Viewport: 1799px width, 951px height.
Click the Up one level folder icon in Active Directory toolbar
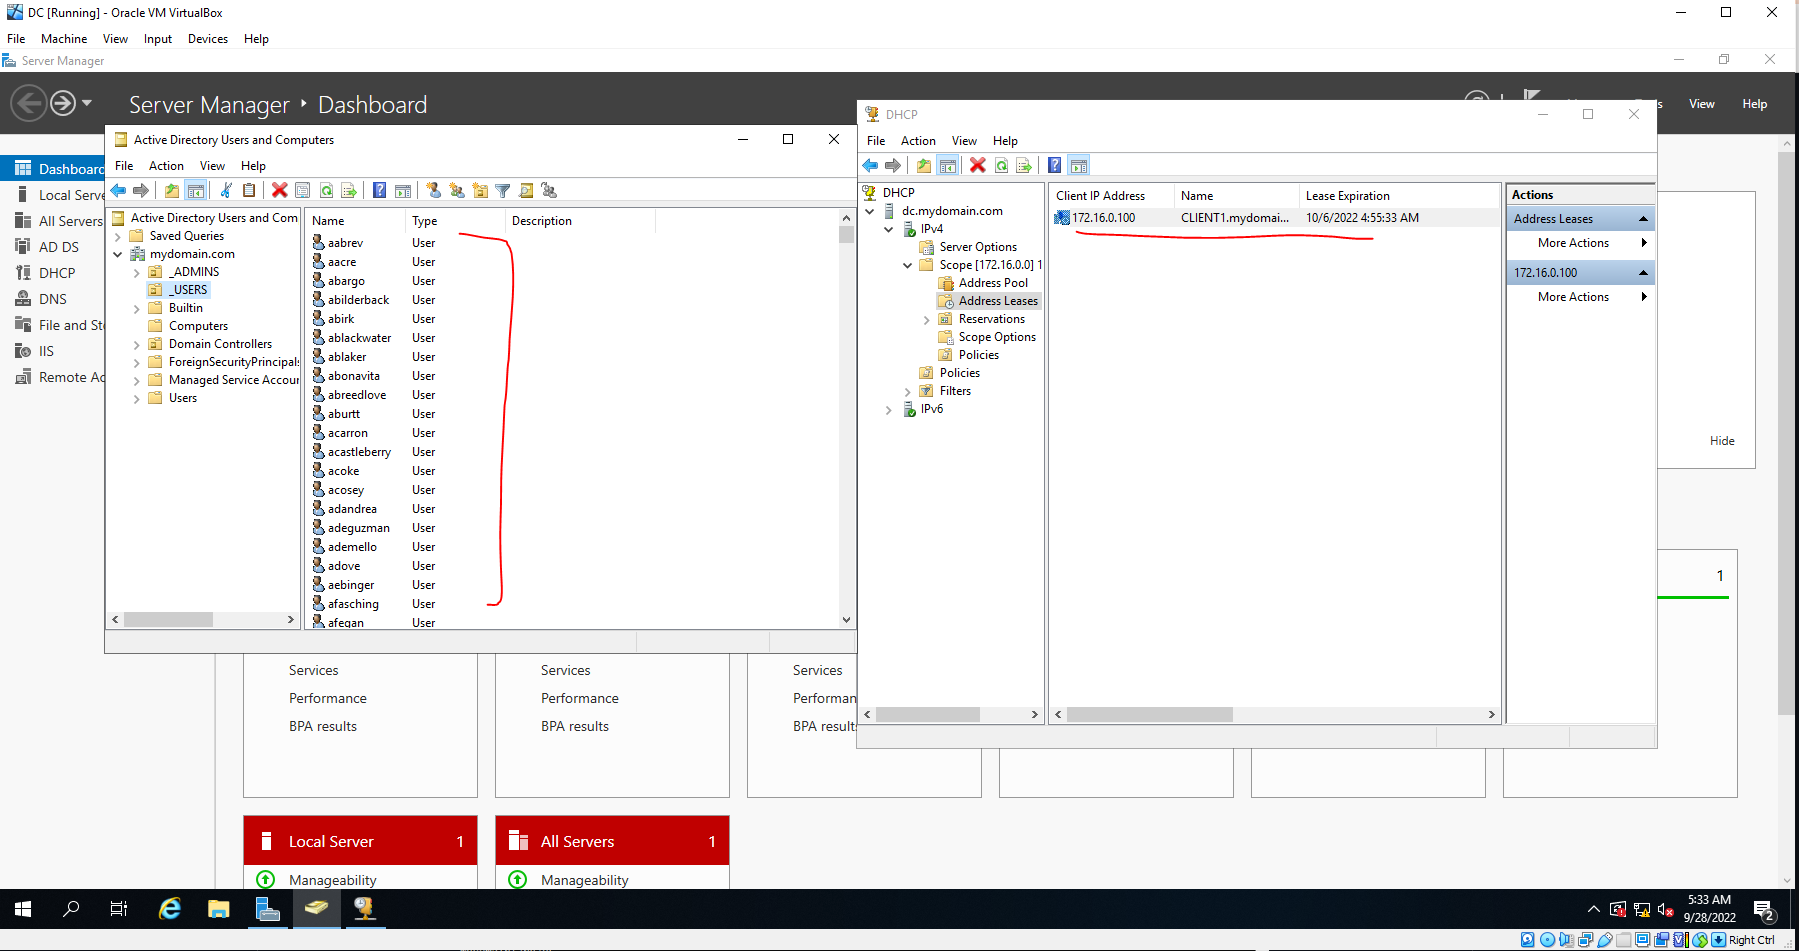click(172, 191)
